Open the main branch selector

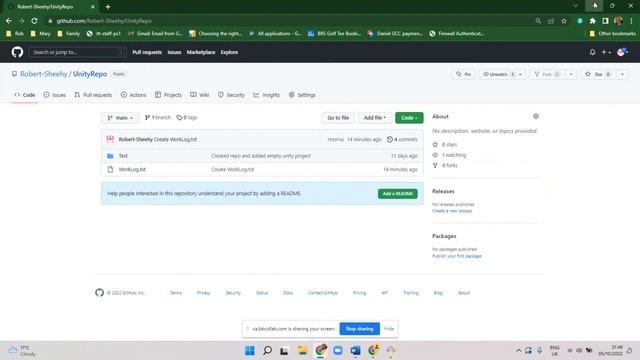pyautogui.click(x=120, y=118)
